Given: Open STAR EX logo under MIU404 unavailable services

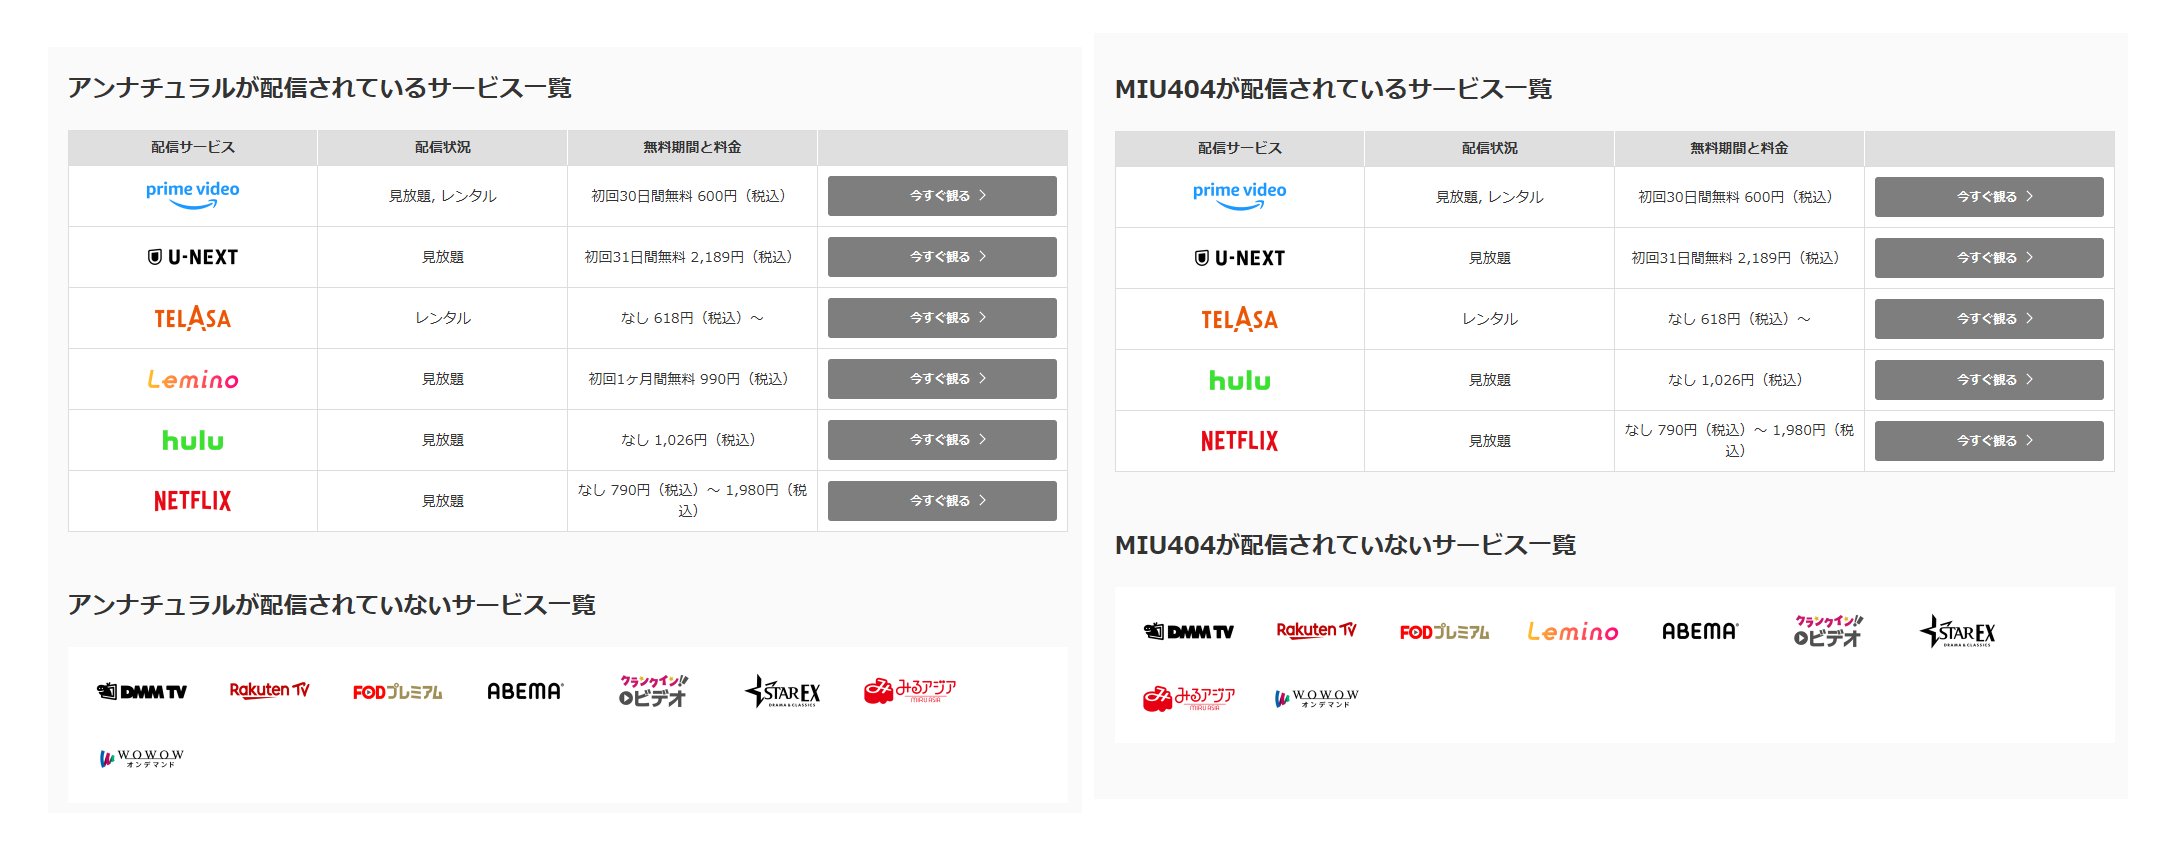Looking at the screenshot, I should click(x=1957, y=631).
